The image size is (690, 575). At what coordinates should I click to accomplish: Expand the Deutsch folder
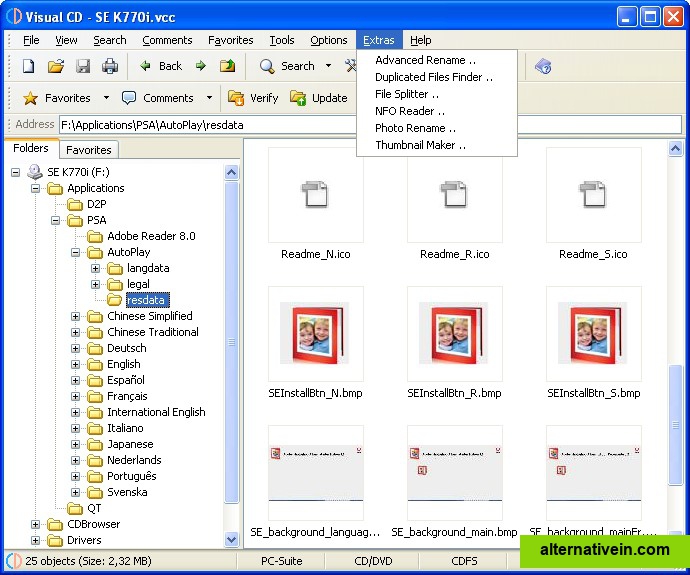click(x=75, y=348)
